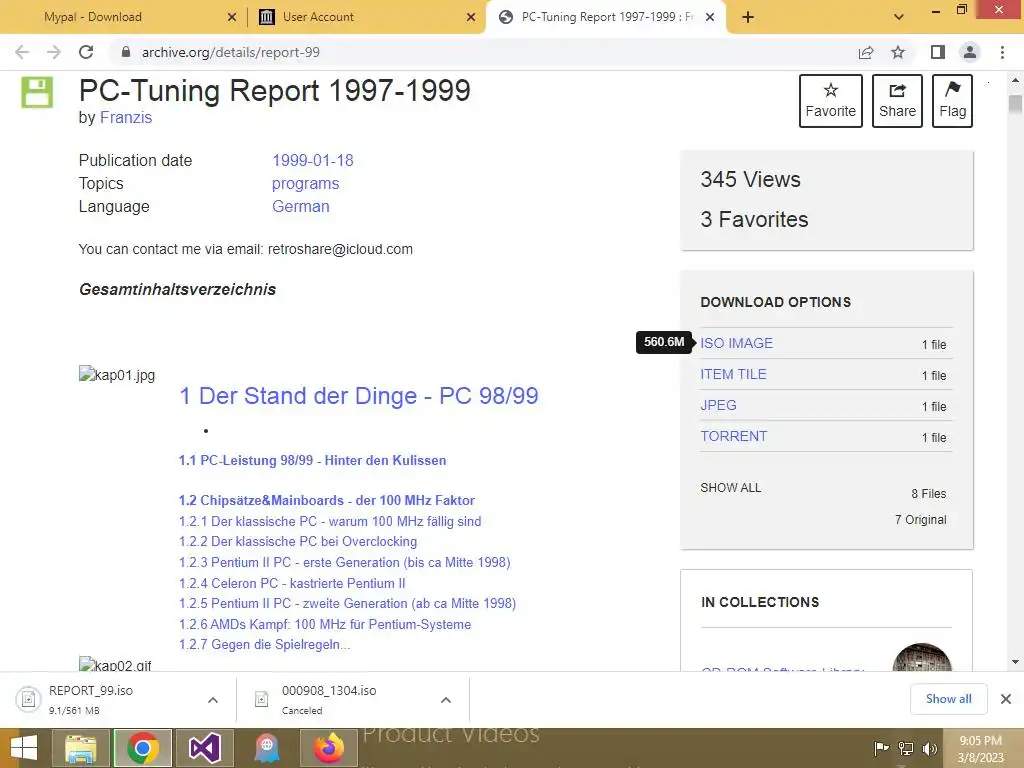Expand 000908_1304.iso download options arrow

point(446,700)
